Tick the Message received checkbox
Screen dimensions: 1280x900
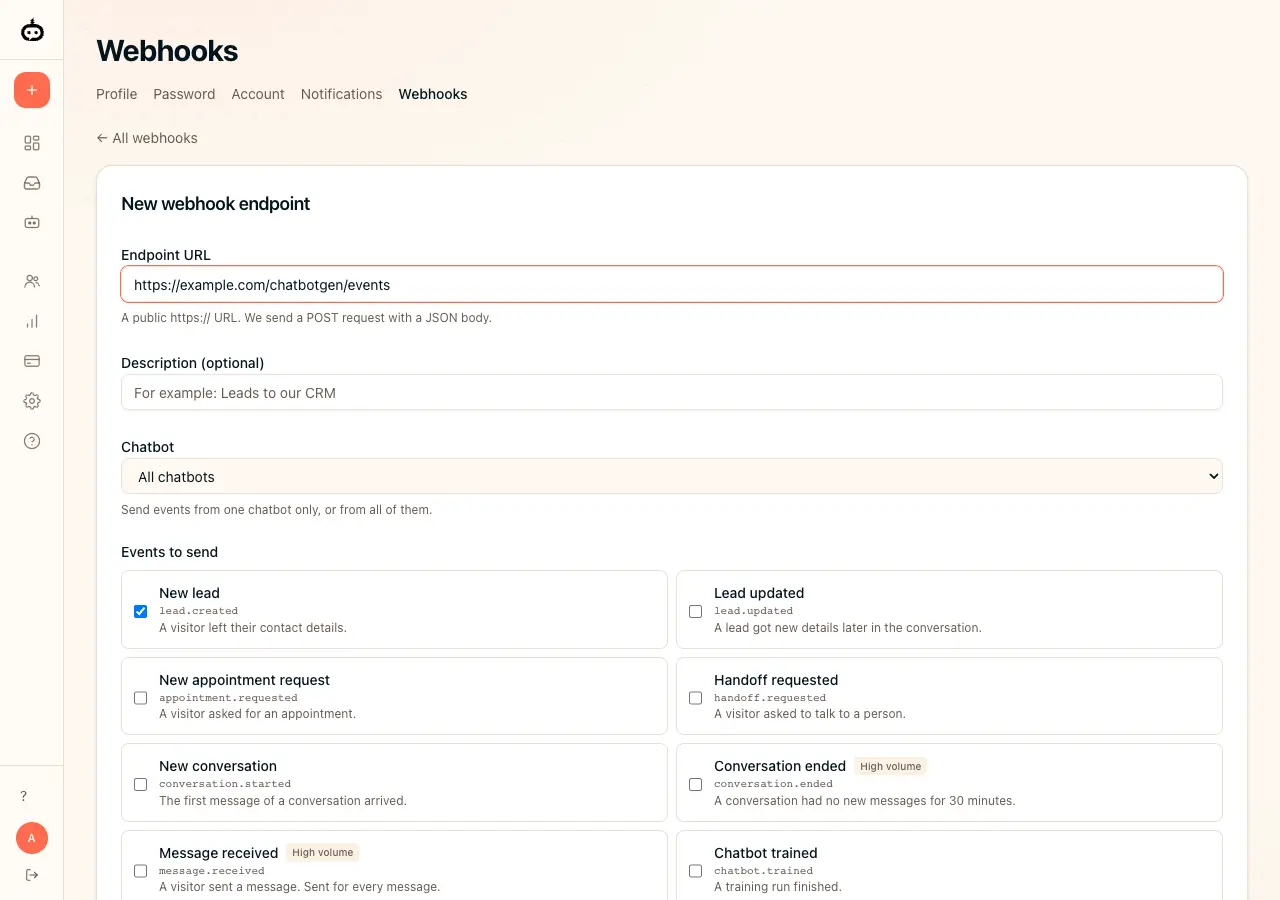141,871
